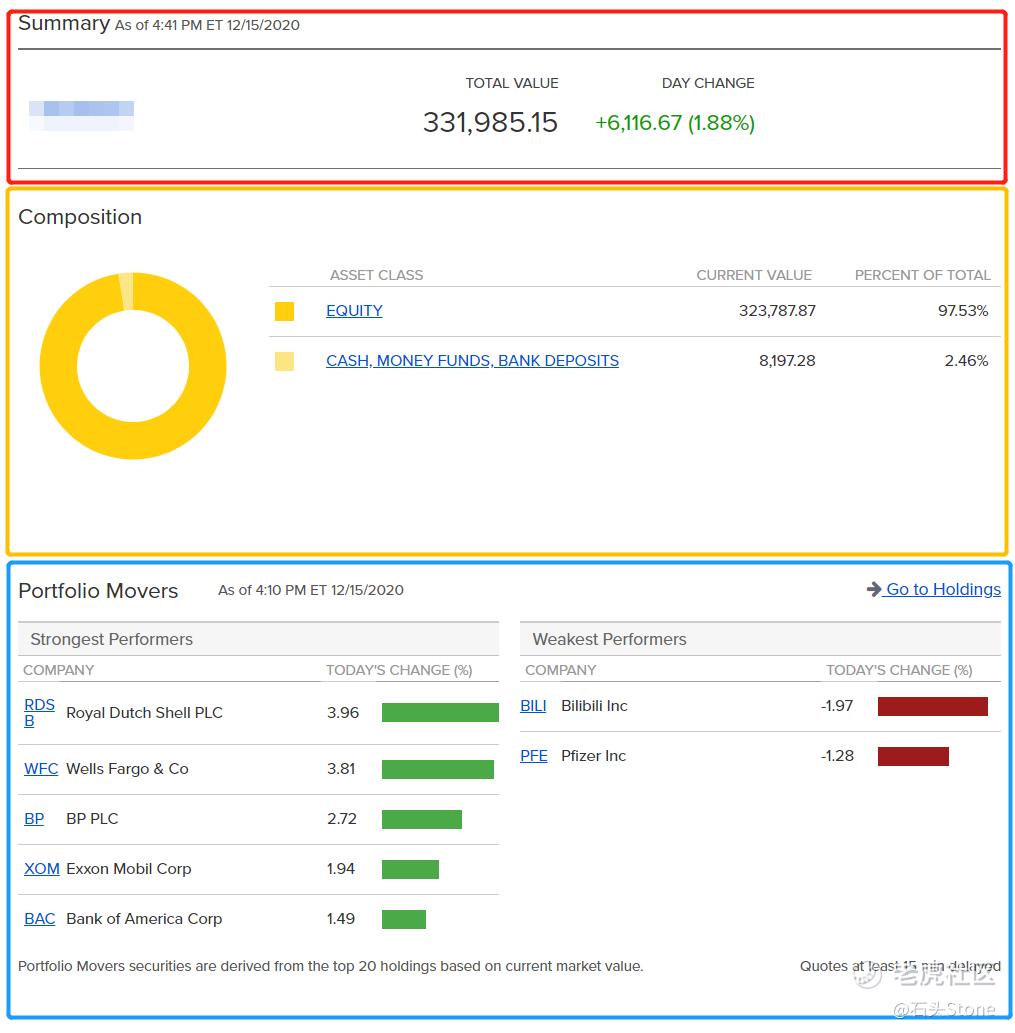Click the Pfizer red change bar
This screenshot has width=1015, height=1033.
[913, 756]
